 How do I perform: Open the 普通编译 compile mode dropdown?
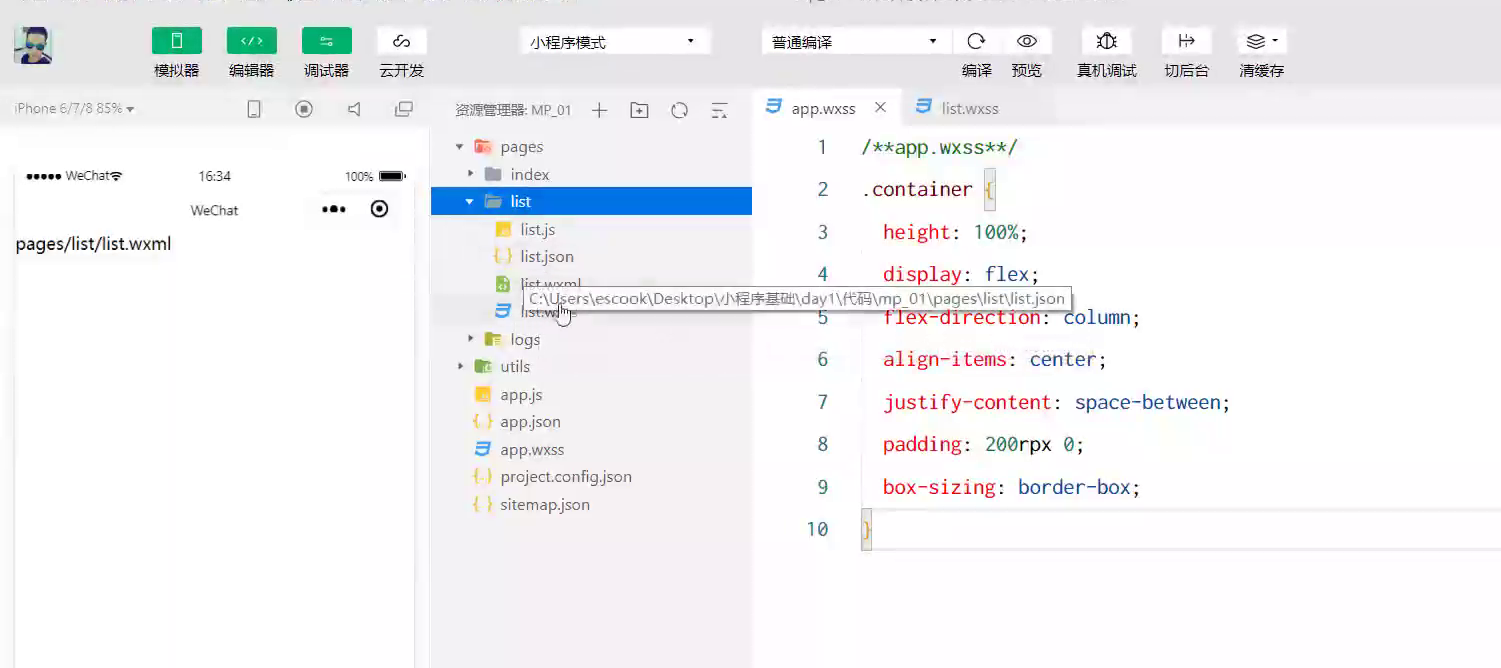[x=855, y=41]
